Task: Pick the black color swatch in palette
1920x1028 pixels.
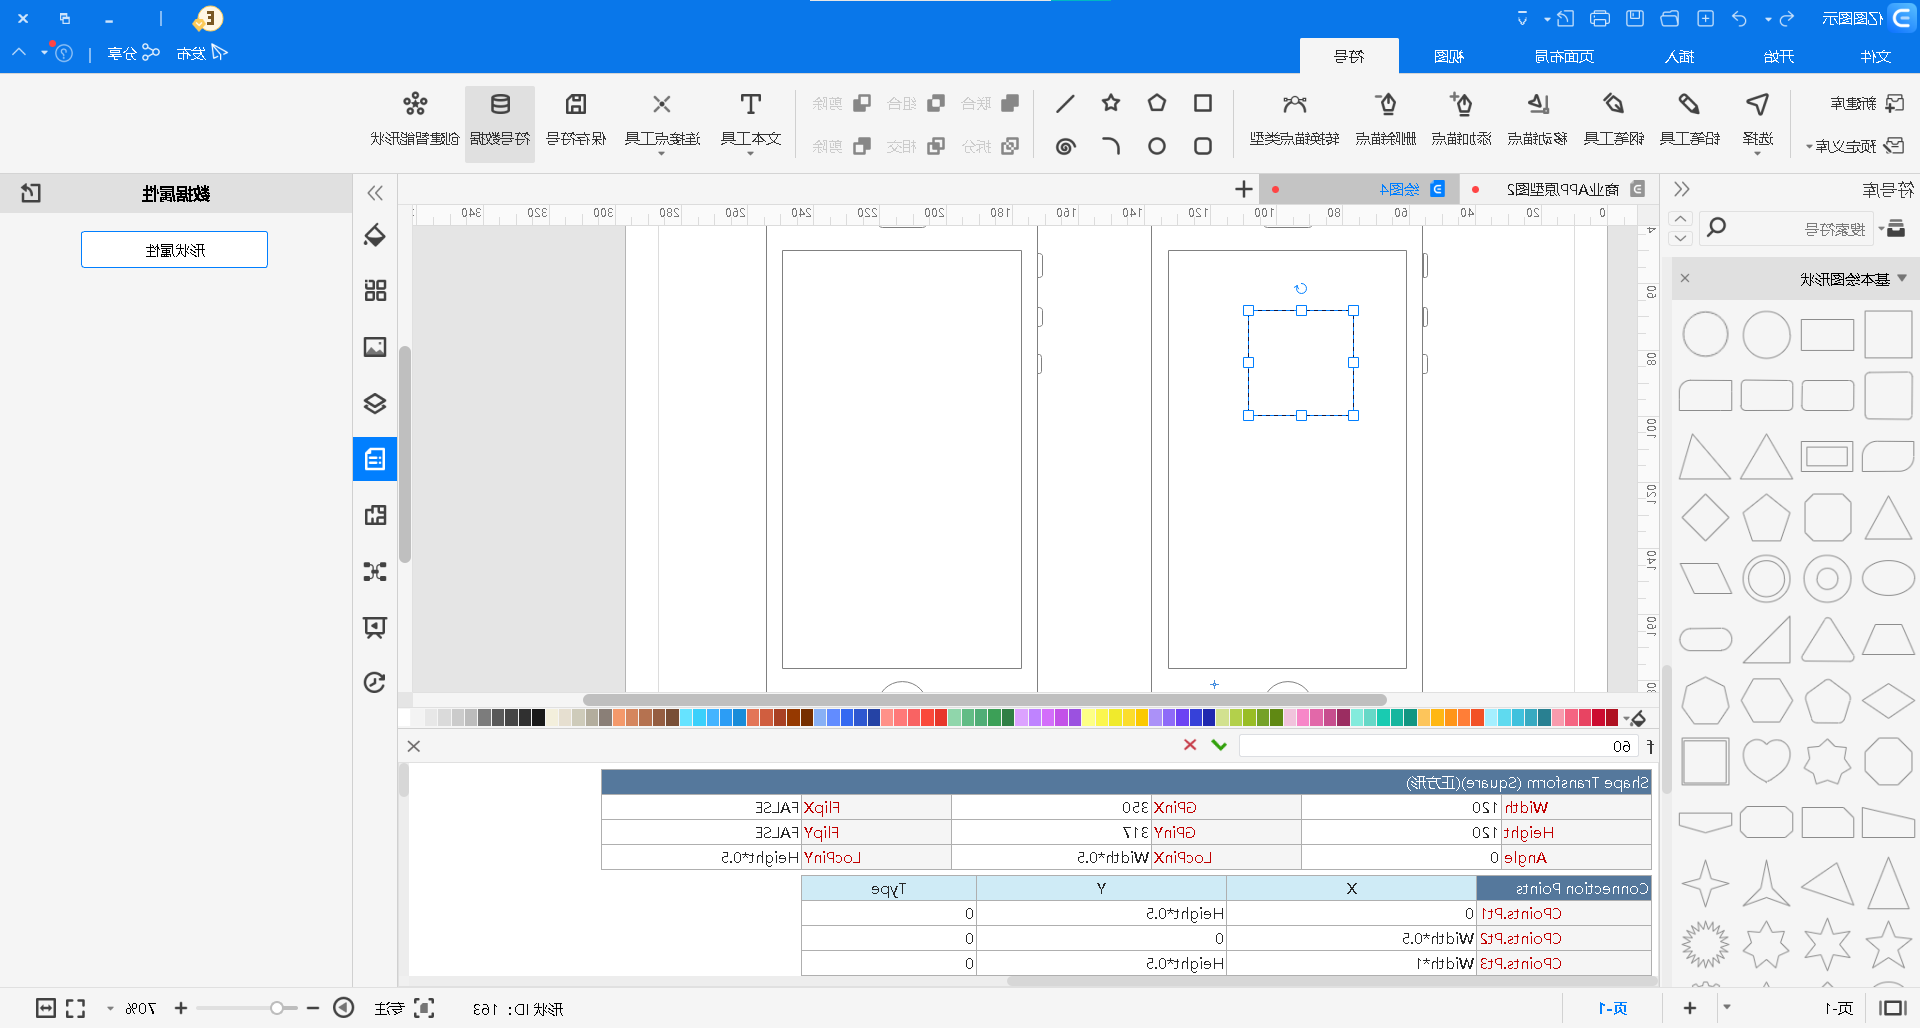Action: pos(538,717)
